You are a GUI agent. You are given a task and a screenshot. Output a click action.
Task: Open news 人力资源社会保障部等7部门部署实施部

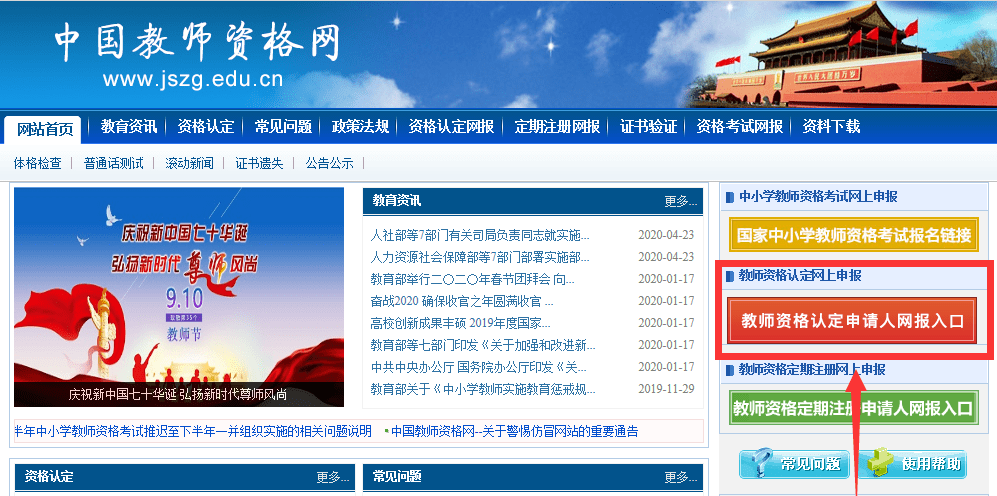coord(480,257)
